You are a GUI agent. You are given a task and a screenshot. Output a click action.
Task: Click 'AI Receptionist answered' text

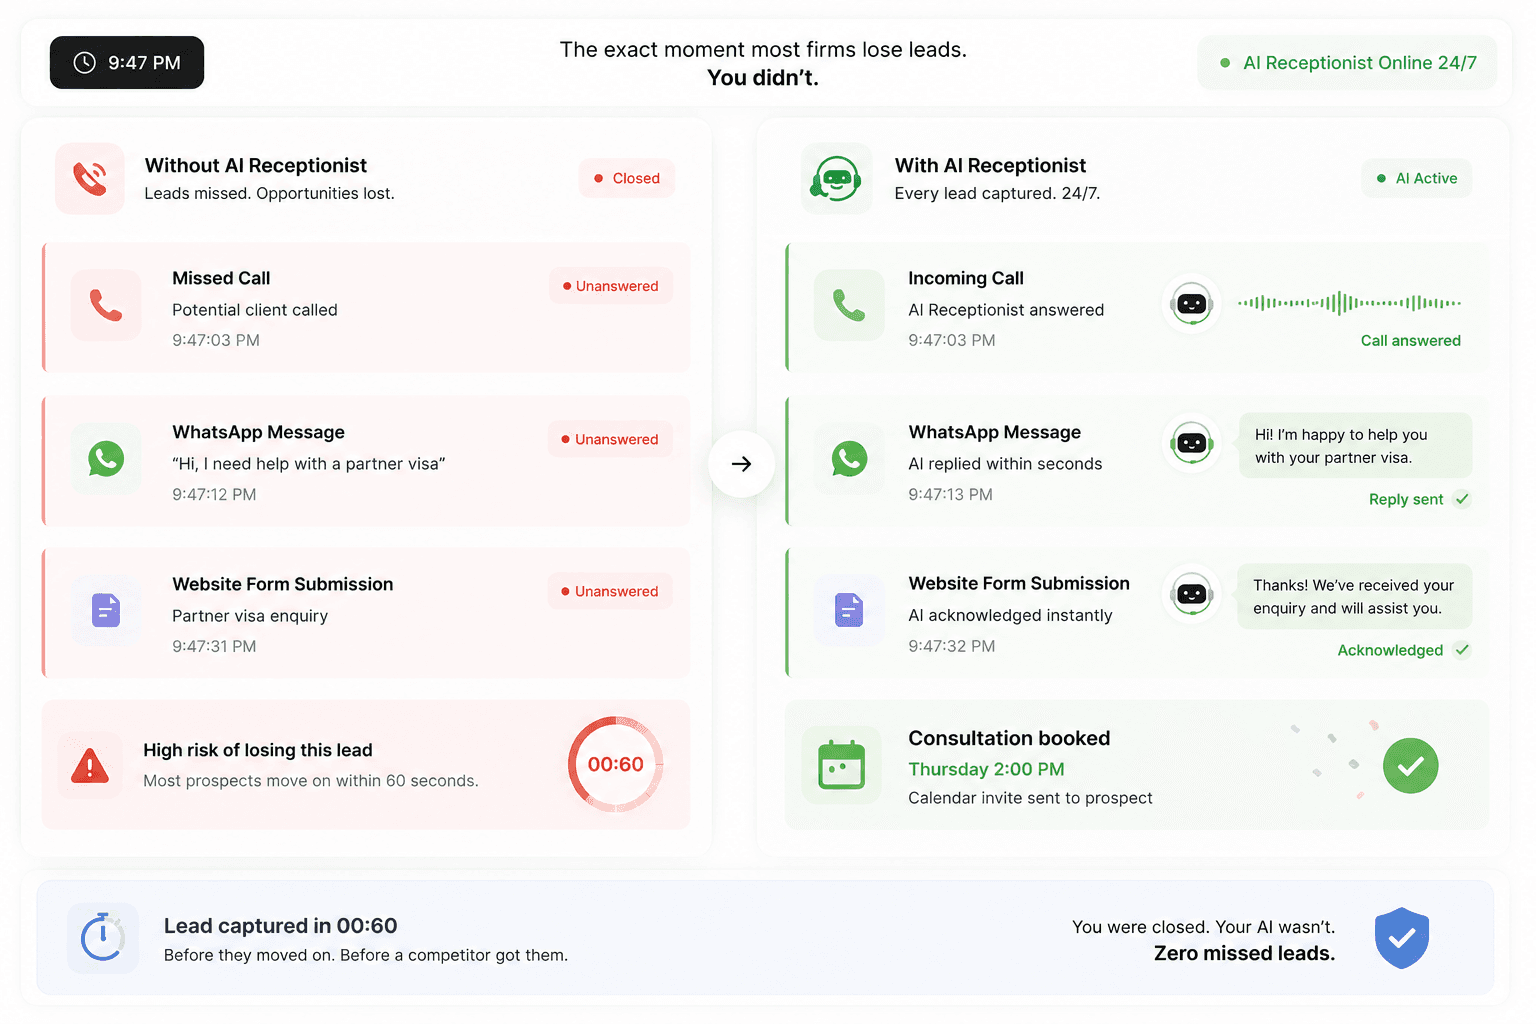[1006, 310]
